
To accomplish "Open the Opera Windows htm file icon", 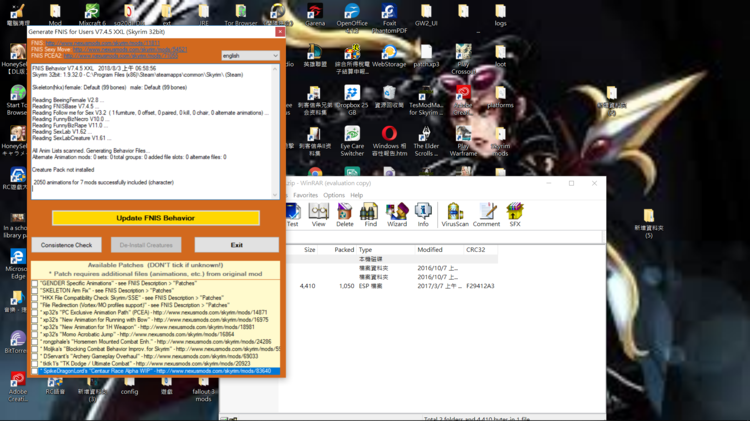I will pyautogui.click(x=389, y=141).
